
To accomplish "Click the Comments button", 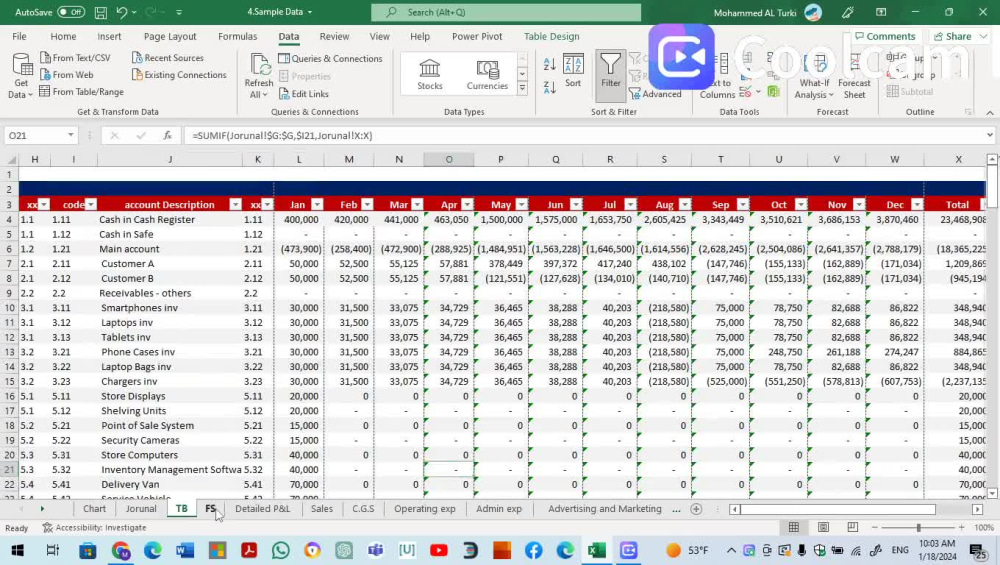I will click(x=885, y=36).
